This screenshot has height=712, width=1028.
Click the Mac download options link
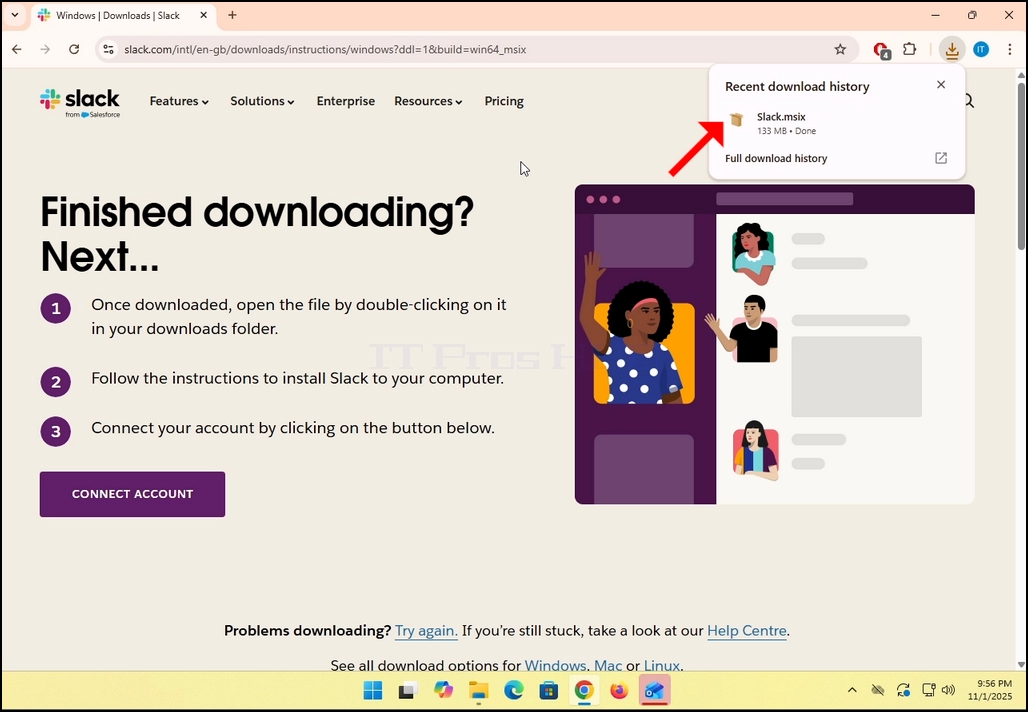point(608,665)
